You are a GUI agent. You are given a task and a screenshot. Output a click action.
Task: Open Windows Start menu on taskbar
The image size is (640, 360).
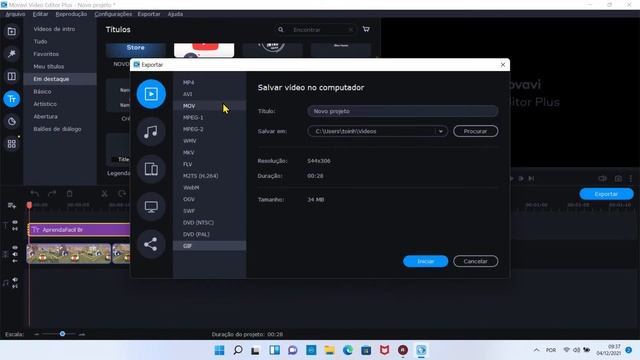coord(219,350)
